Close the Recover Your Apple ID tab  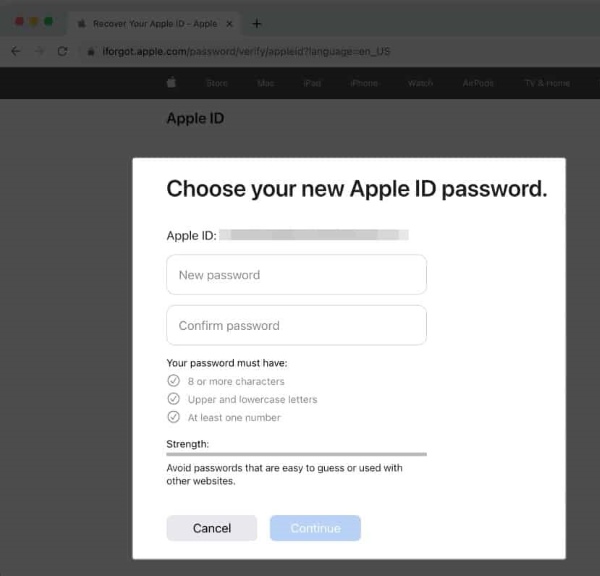pos(229,23)
